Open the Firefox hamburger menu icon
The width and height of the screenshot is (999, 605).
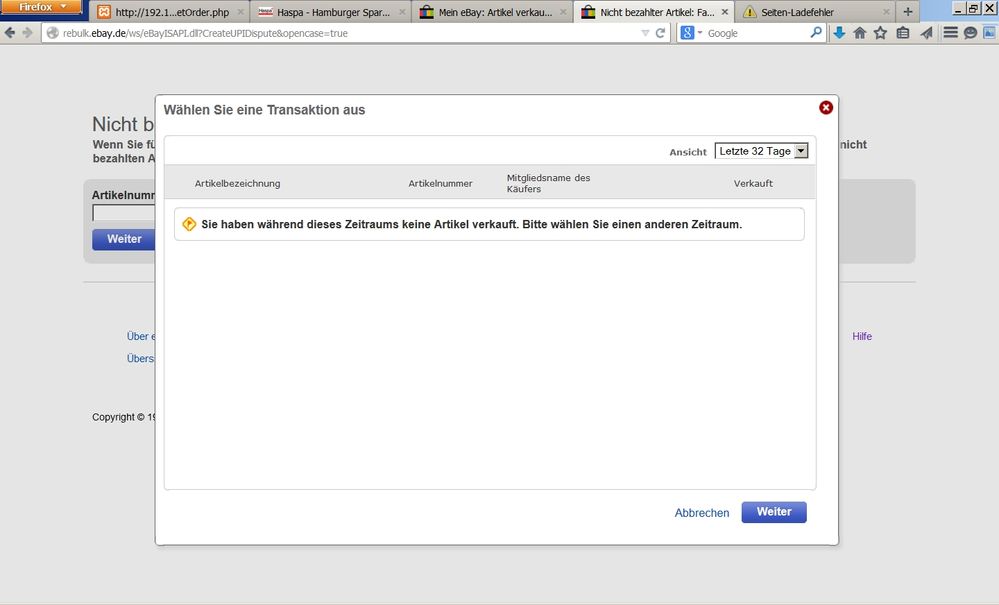point(950,32)
